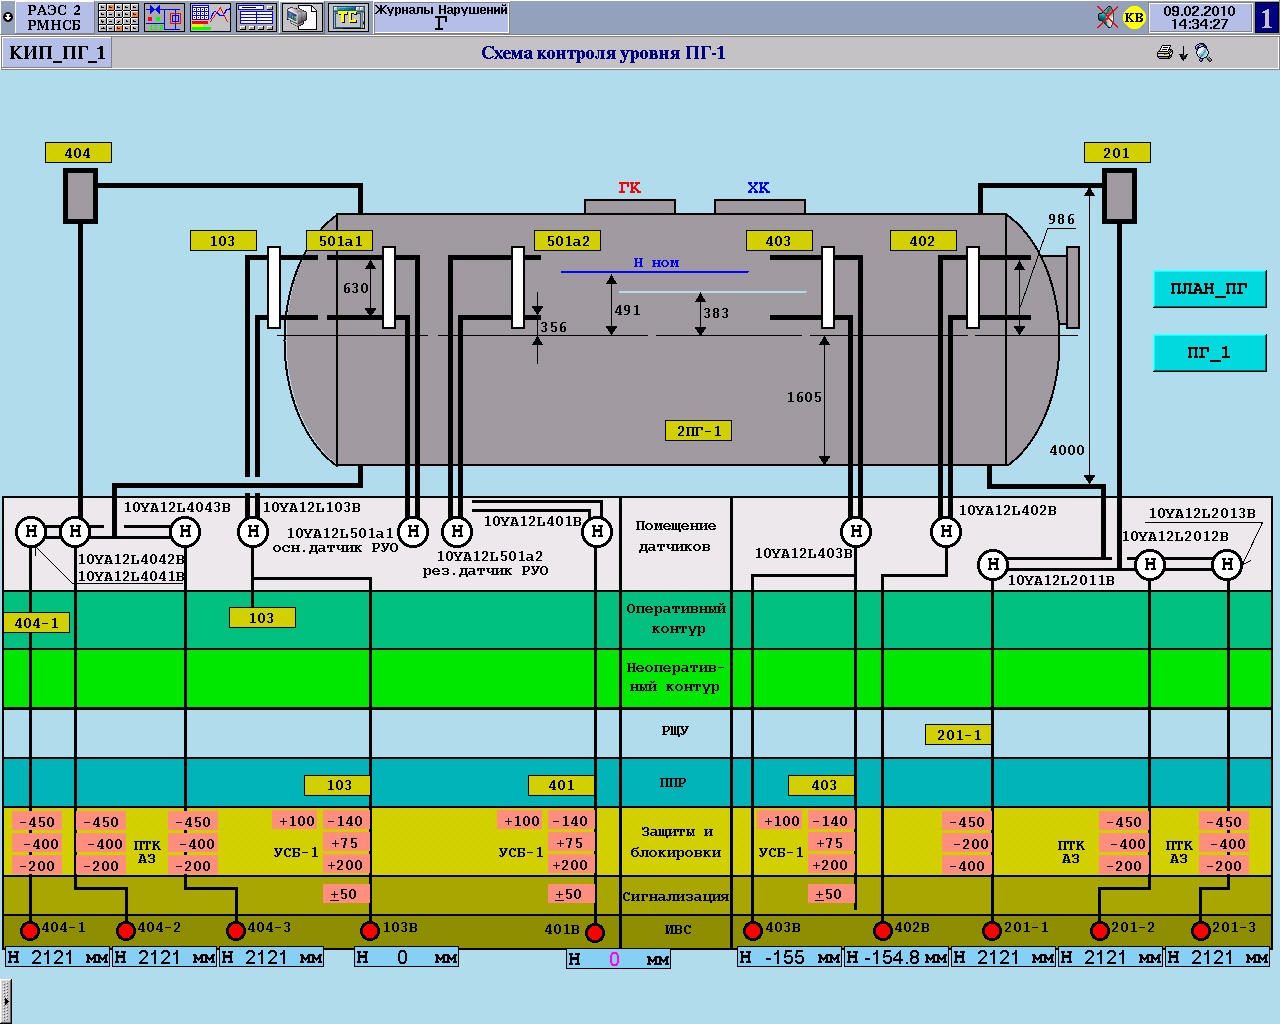Select sensor H circle 10YA12L2012B
The height and width of the screenshot is (1024, 1280).
(1150, 565)
